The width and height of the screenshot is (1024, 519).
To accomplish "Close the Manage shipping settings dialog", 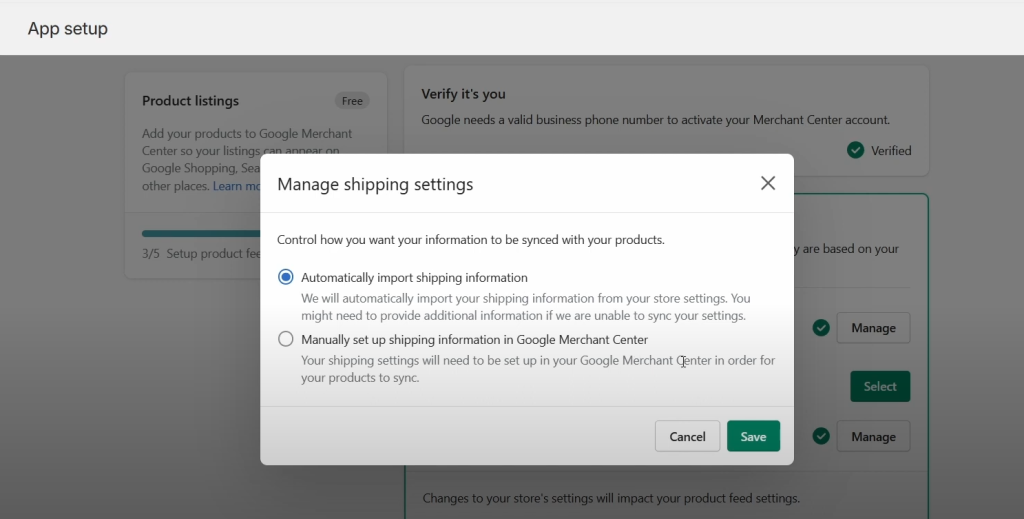I will [768, 183].
